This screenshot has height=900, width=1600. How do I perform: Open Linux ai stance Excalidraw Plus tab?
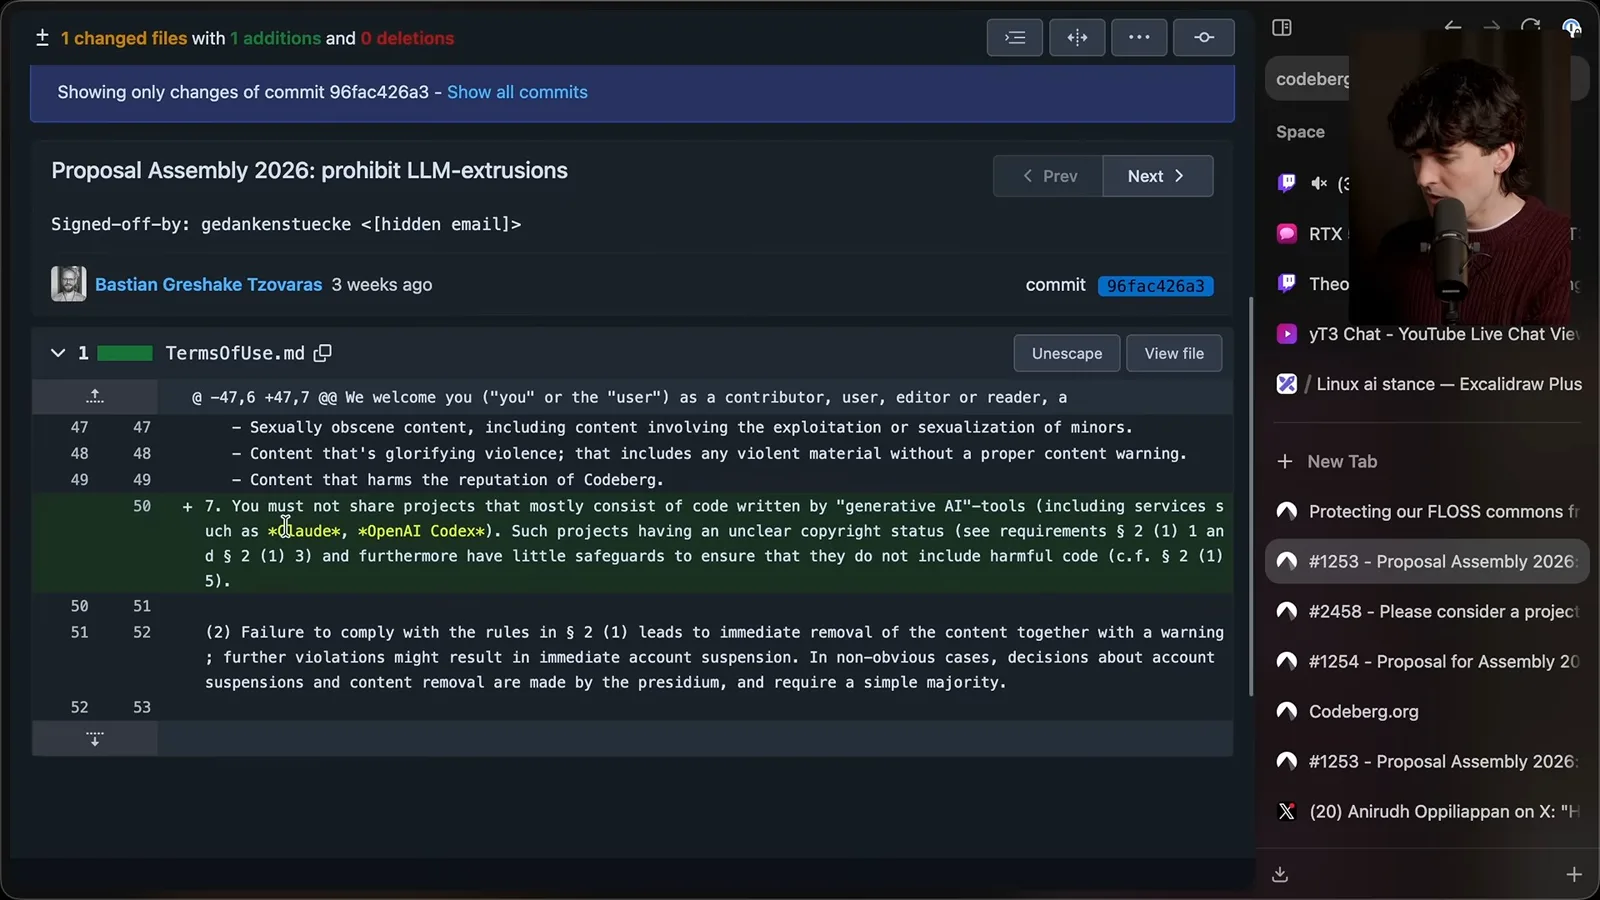coord(1427,384)
